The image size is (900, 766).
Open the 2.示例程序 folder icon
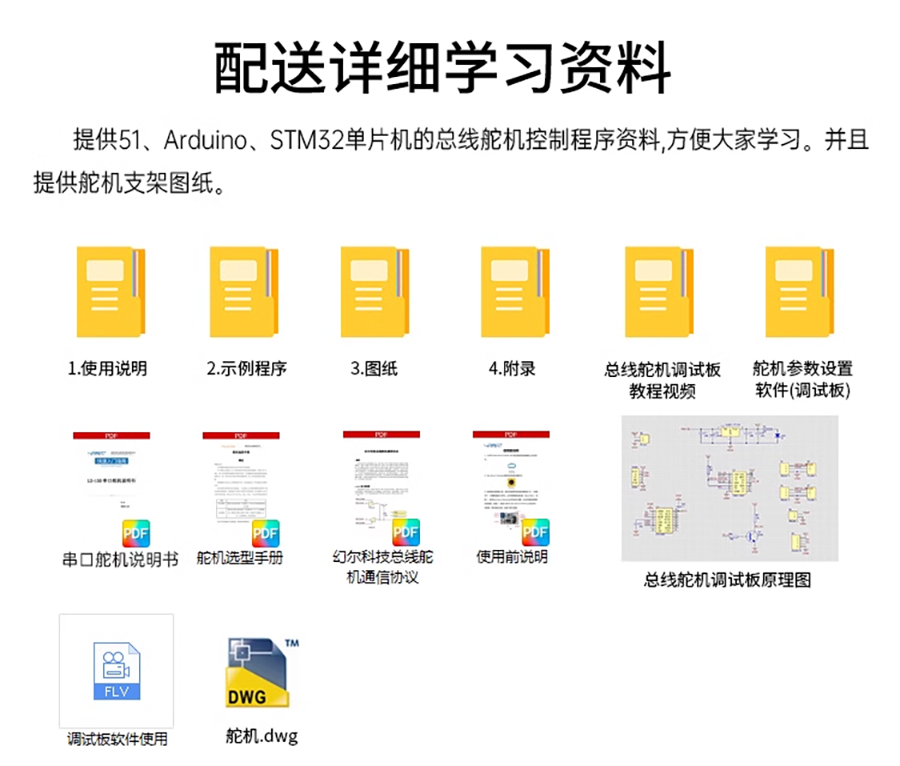[244, 291]
